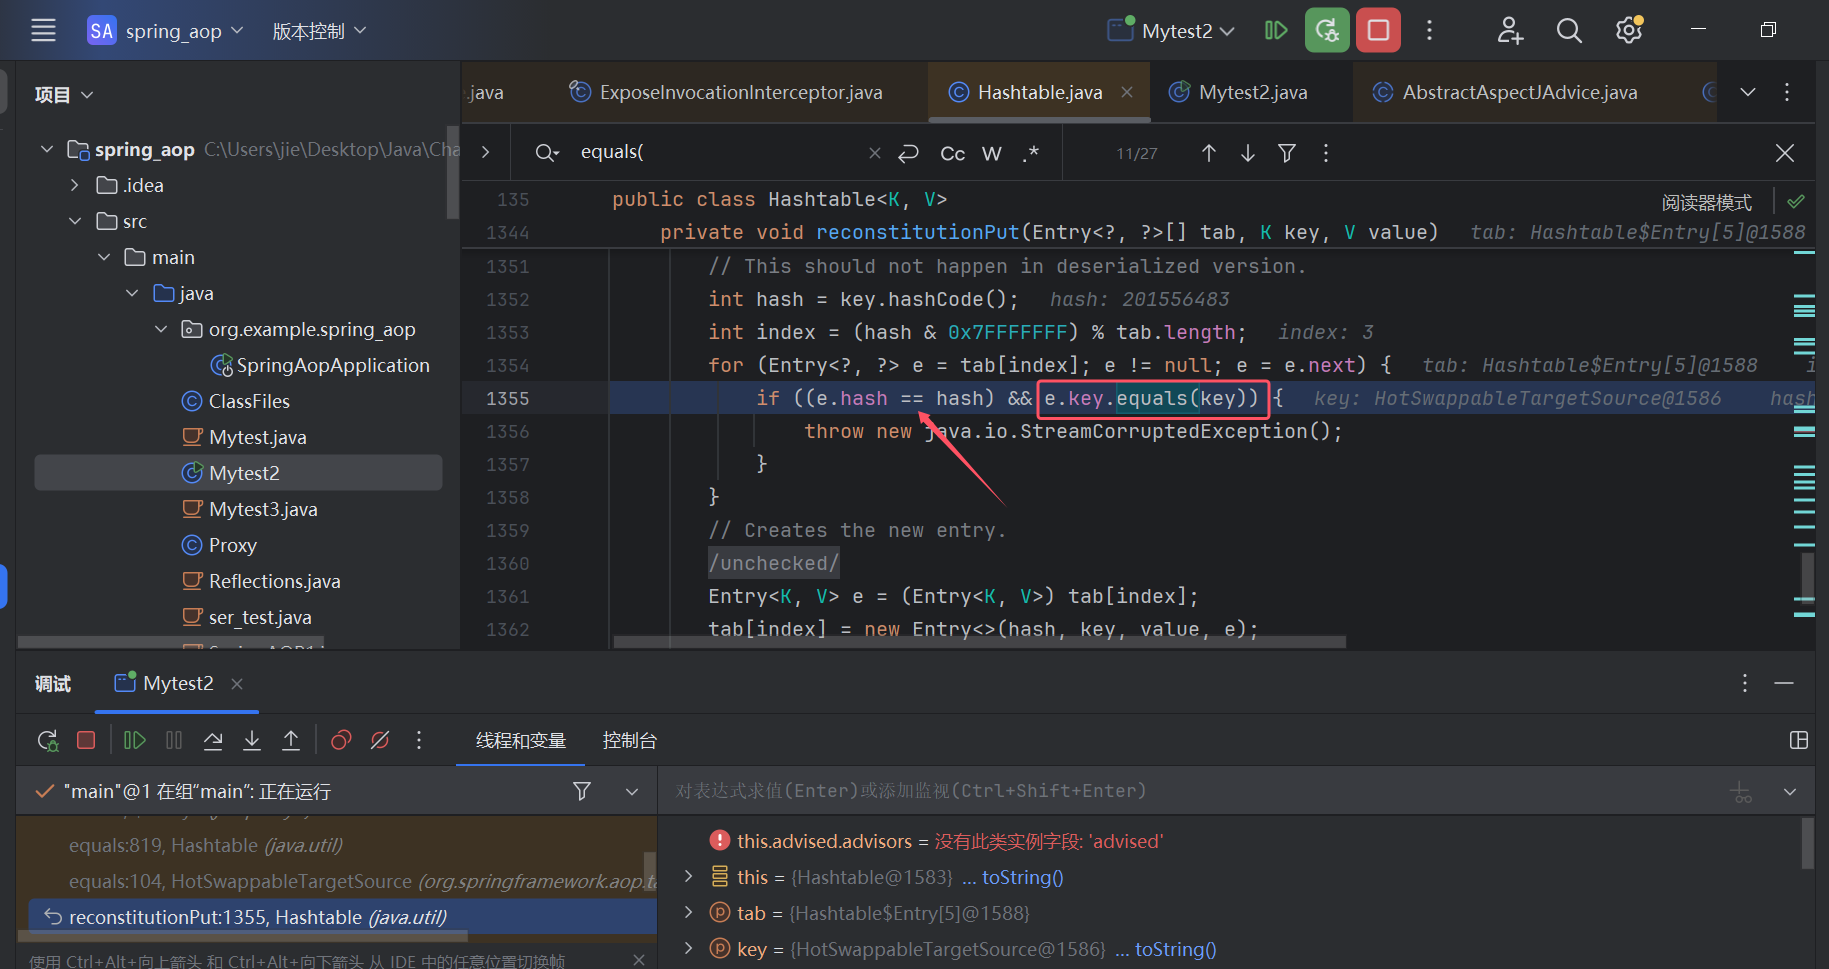Clear the search text

pos(875,152)
